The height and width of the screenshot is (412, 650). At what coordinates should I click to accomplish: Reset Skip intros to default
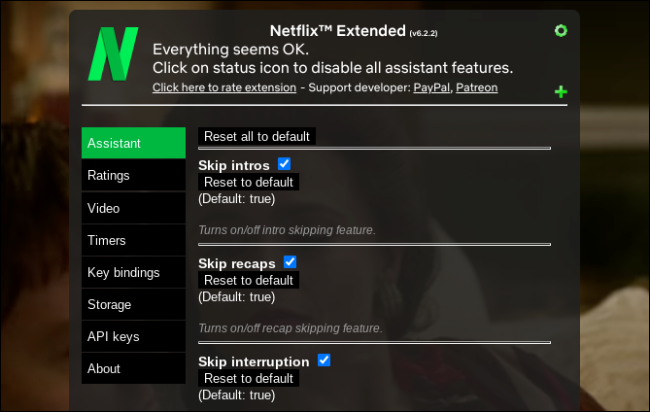point(248,182)
